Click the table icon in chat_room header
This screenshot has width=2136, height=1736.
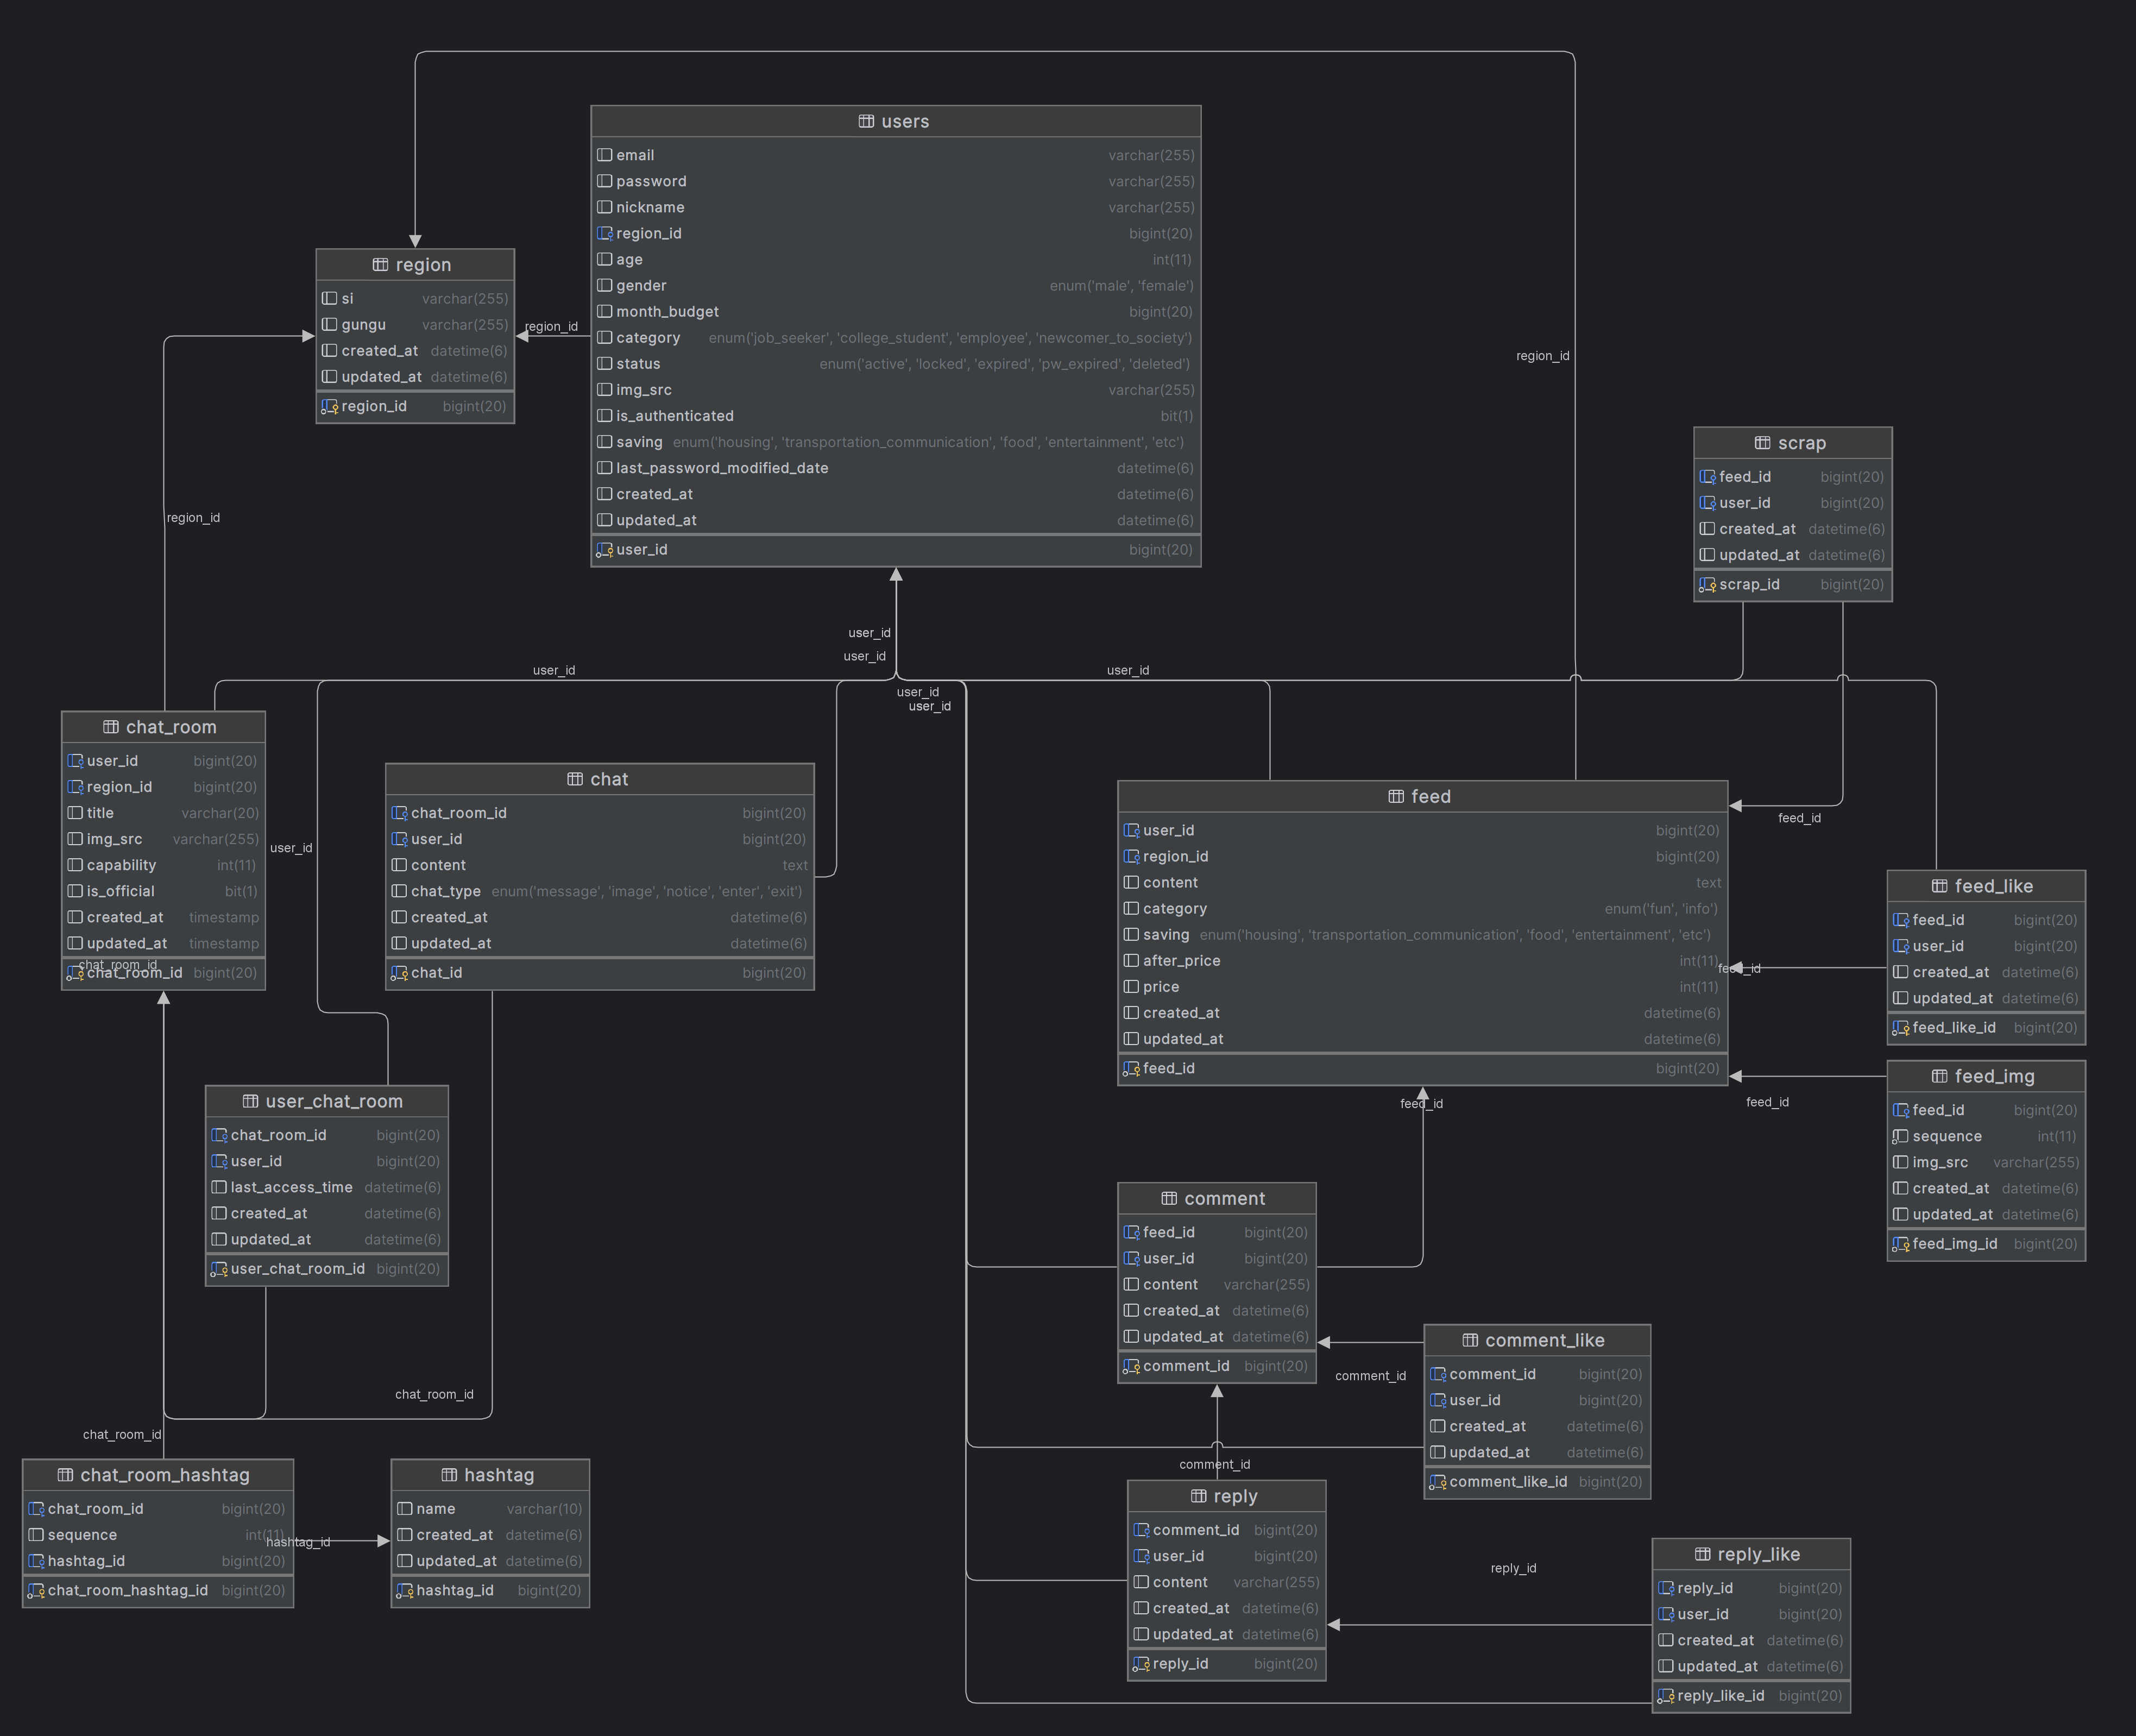tap(110, 727)
